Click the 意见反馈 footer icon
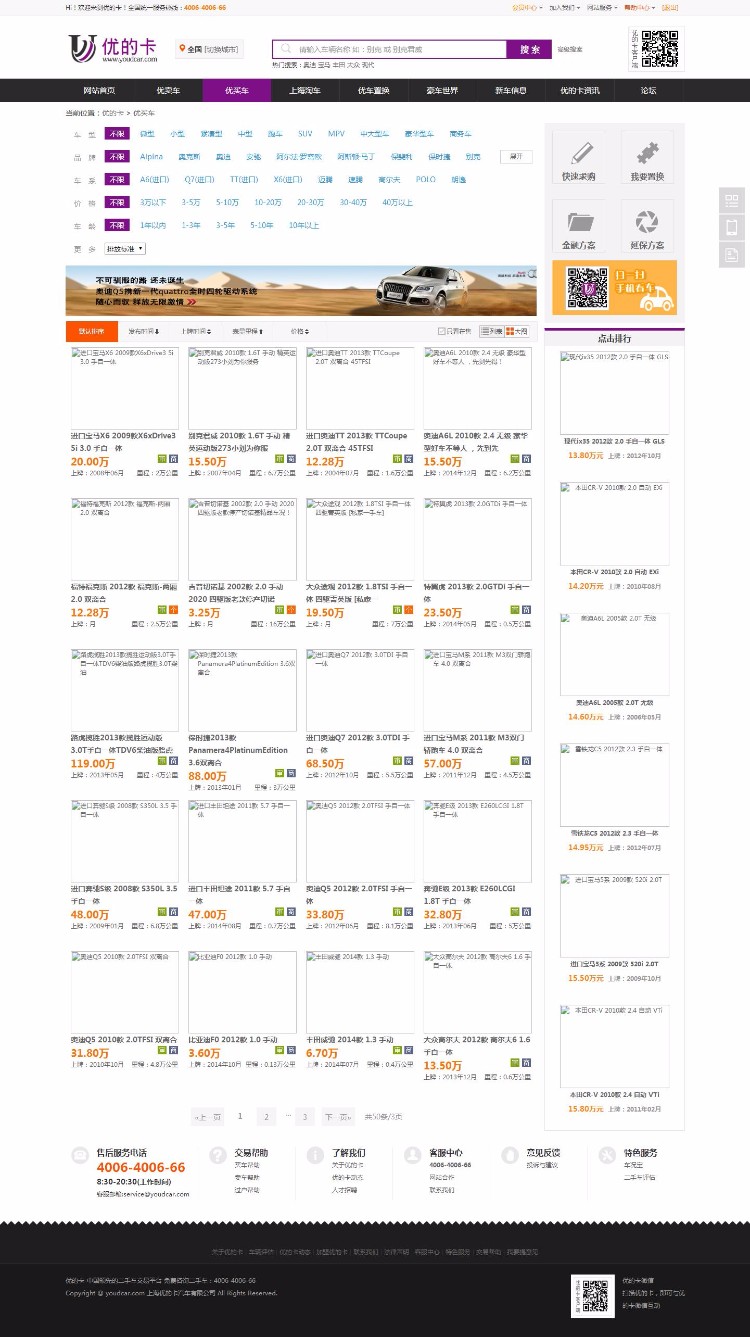This screenshot has height=1337, width=750. coord(510,1155)
